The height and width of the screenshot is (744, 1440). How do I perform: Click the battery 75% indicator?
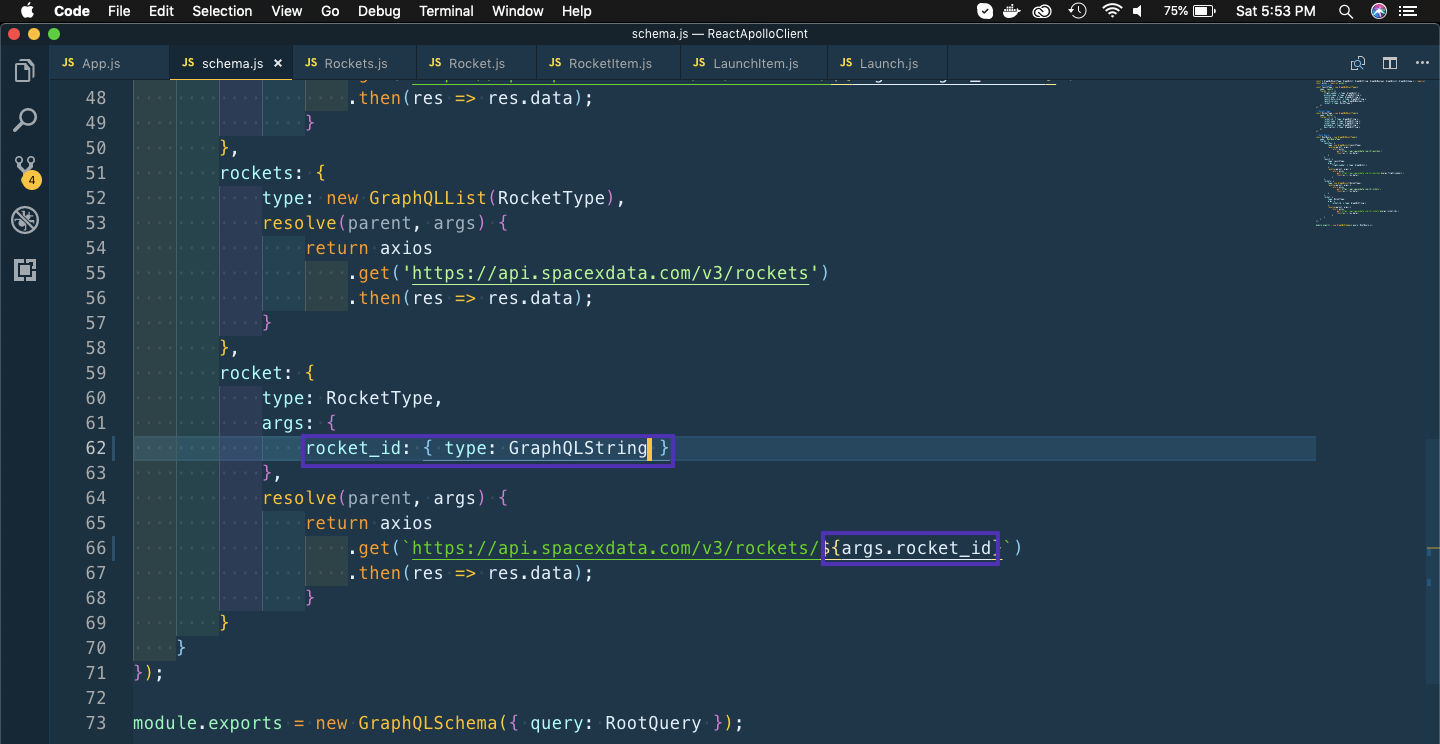click(1189, 11)
